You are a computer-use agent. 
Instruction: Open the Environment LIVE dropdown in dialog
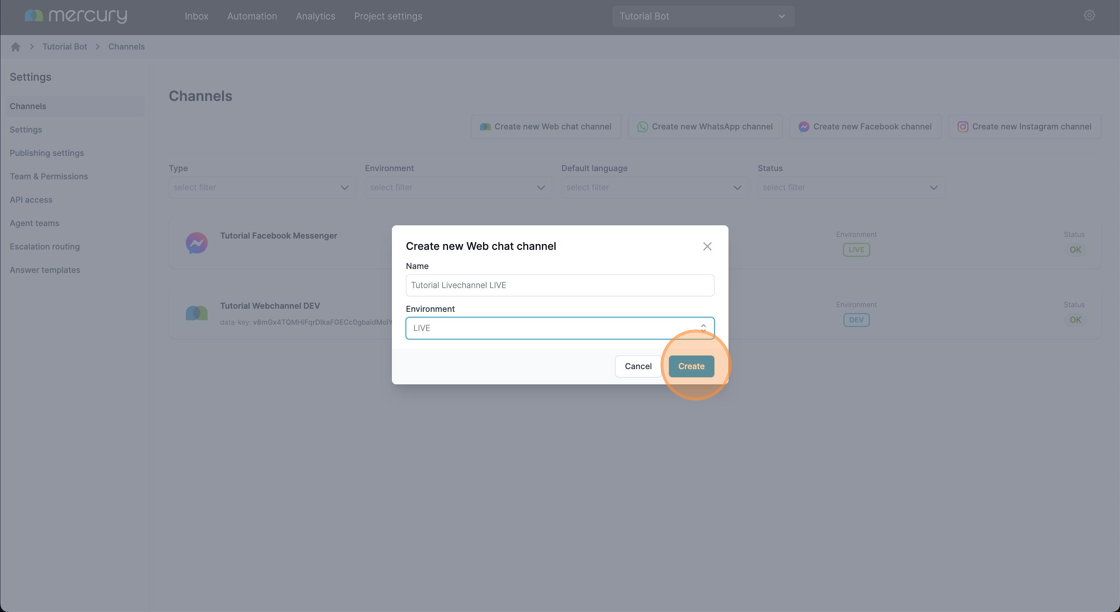click(560, 328)
